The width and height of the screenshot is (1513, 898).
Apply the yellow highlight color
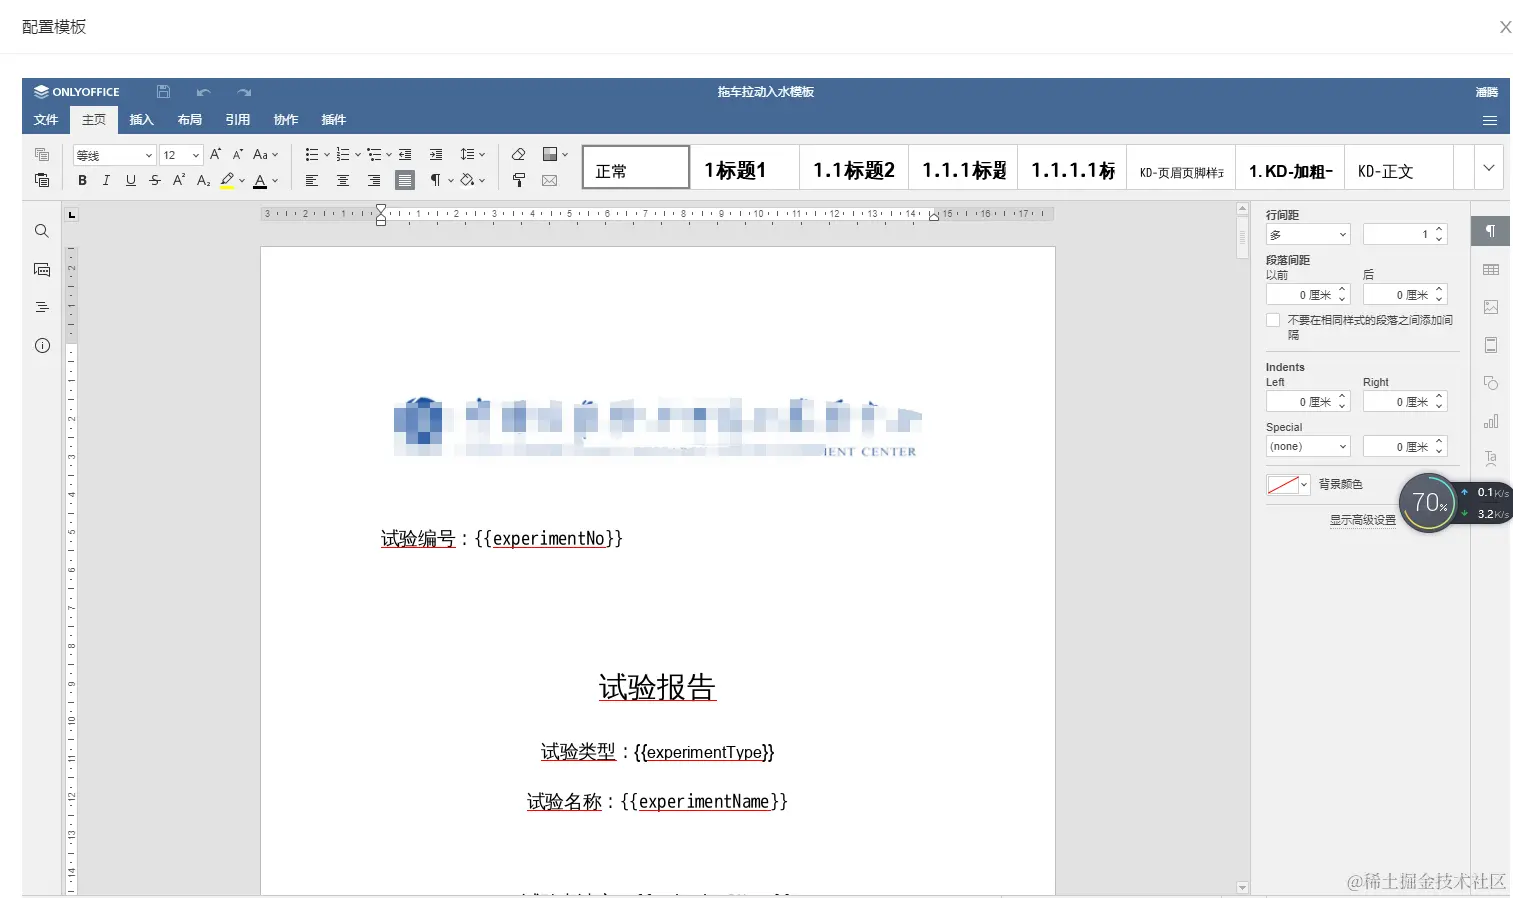pyautogui.click(x=228, y=181)
